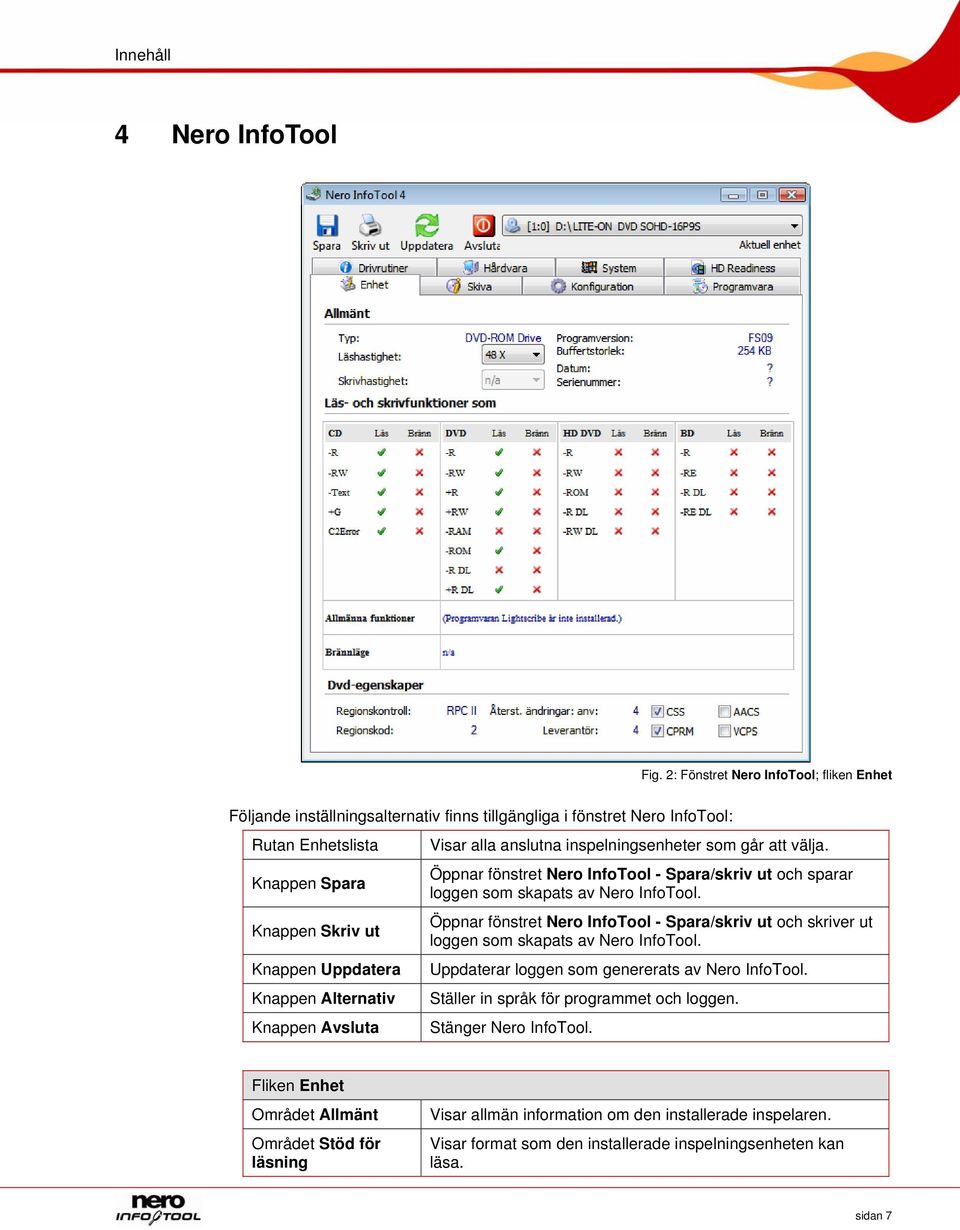Image resolution: width=960 pixels, height=1230 pixels.
Task: Open the drive selection dropdown D:\LITE-ON
Action: point(653,226)
